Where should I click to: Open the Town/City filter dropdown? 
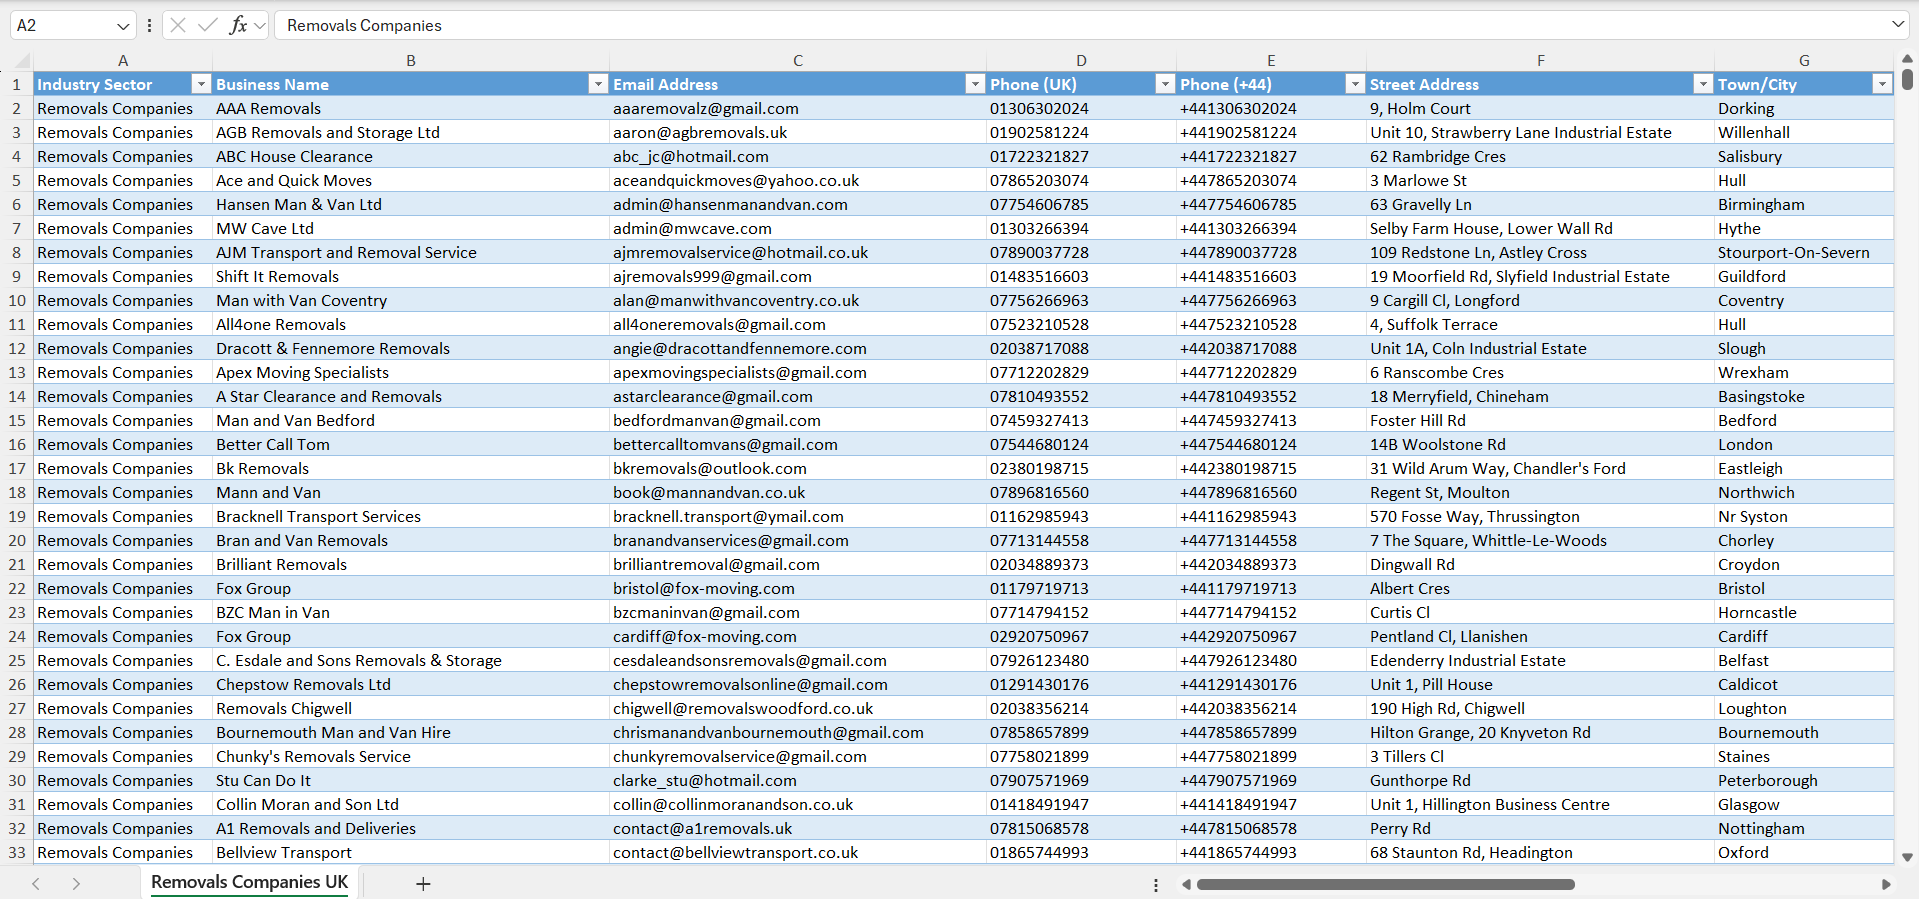pos(1882,84)
